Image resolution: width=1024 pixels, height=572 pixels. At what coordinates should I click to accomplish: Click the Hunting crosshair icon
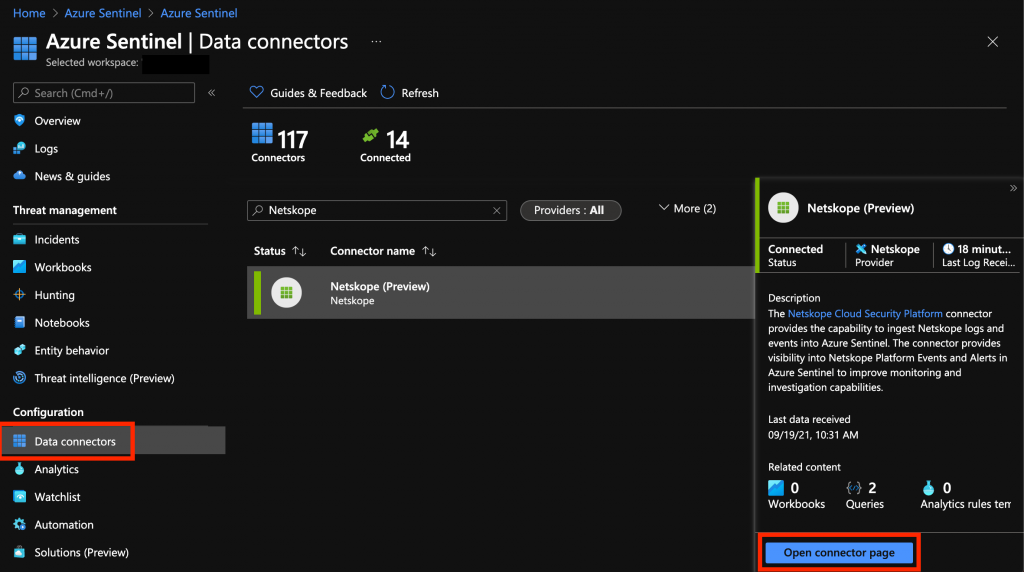20,294
